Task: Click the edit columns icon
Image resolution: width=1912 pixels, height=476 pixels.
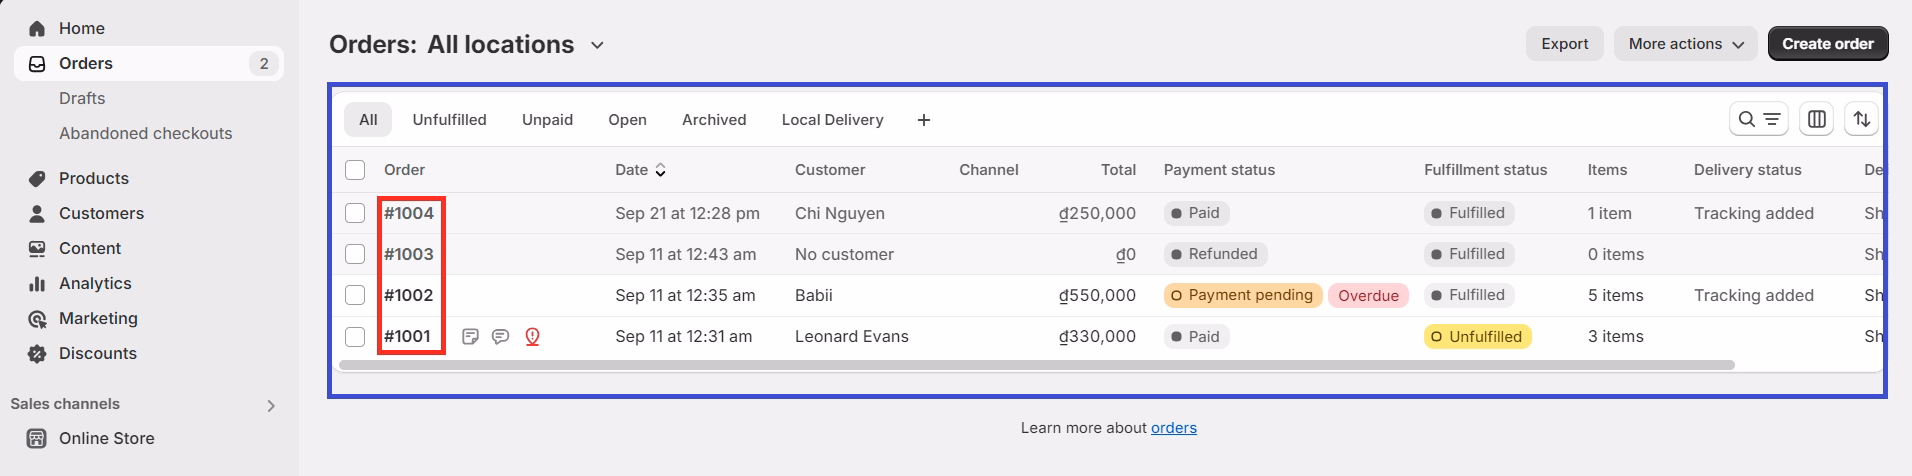Action: [1817, 120]
